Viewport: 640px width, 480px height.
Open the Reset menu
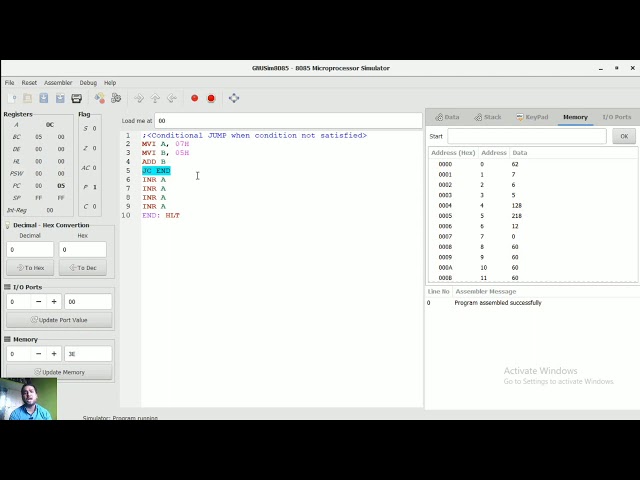(x=29, y=82)
